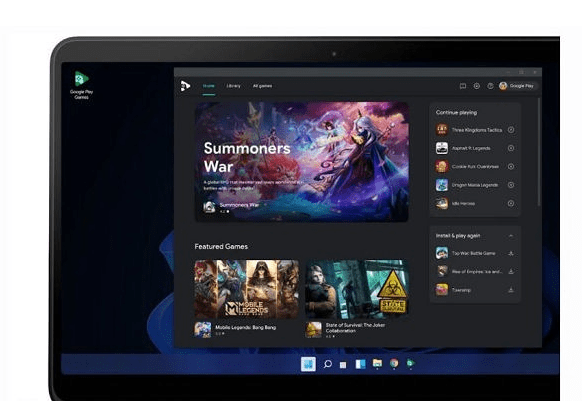Click the Township game icon
The width and height of the screenshot is (583, 401).
pos(442,290)
